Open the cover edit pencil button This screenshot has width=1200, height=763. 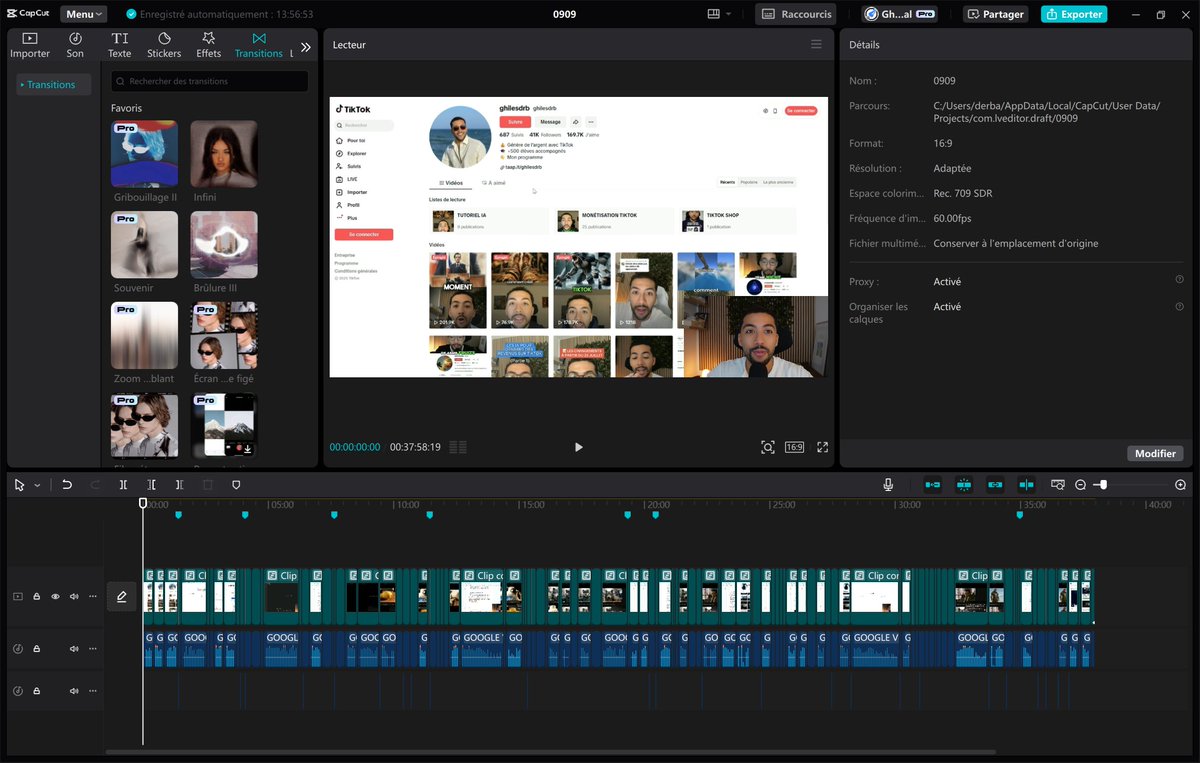[122, 596]
